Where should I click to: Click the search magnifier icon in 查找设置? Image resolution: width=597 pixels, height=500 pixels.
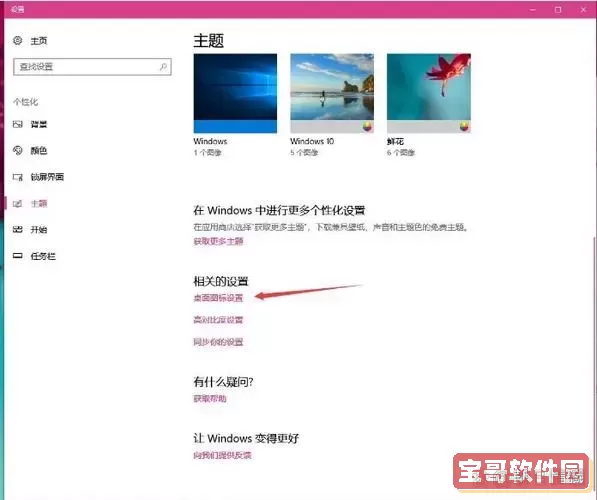(163, 67)
